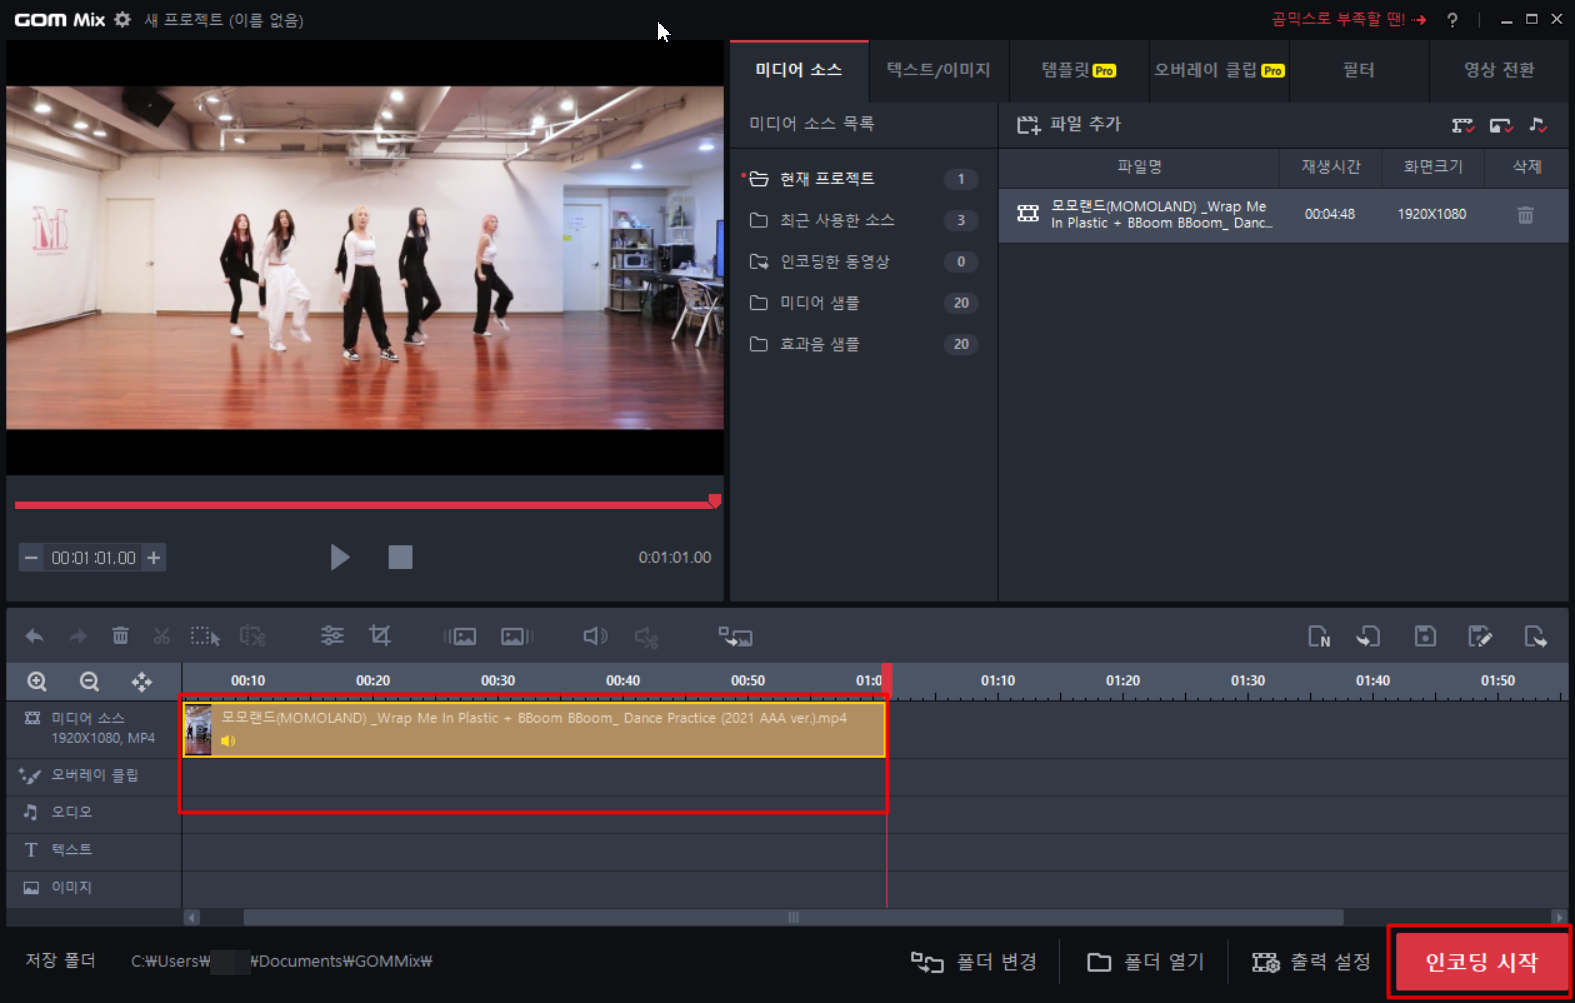
Task: Click the redo arrow in timeline toolbar
Action: click(77, 636)
